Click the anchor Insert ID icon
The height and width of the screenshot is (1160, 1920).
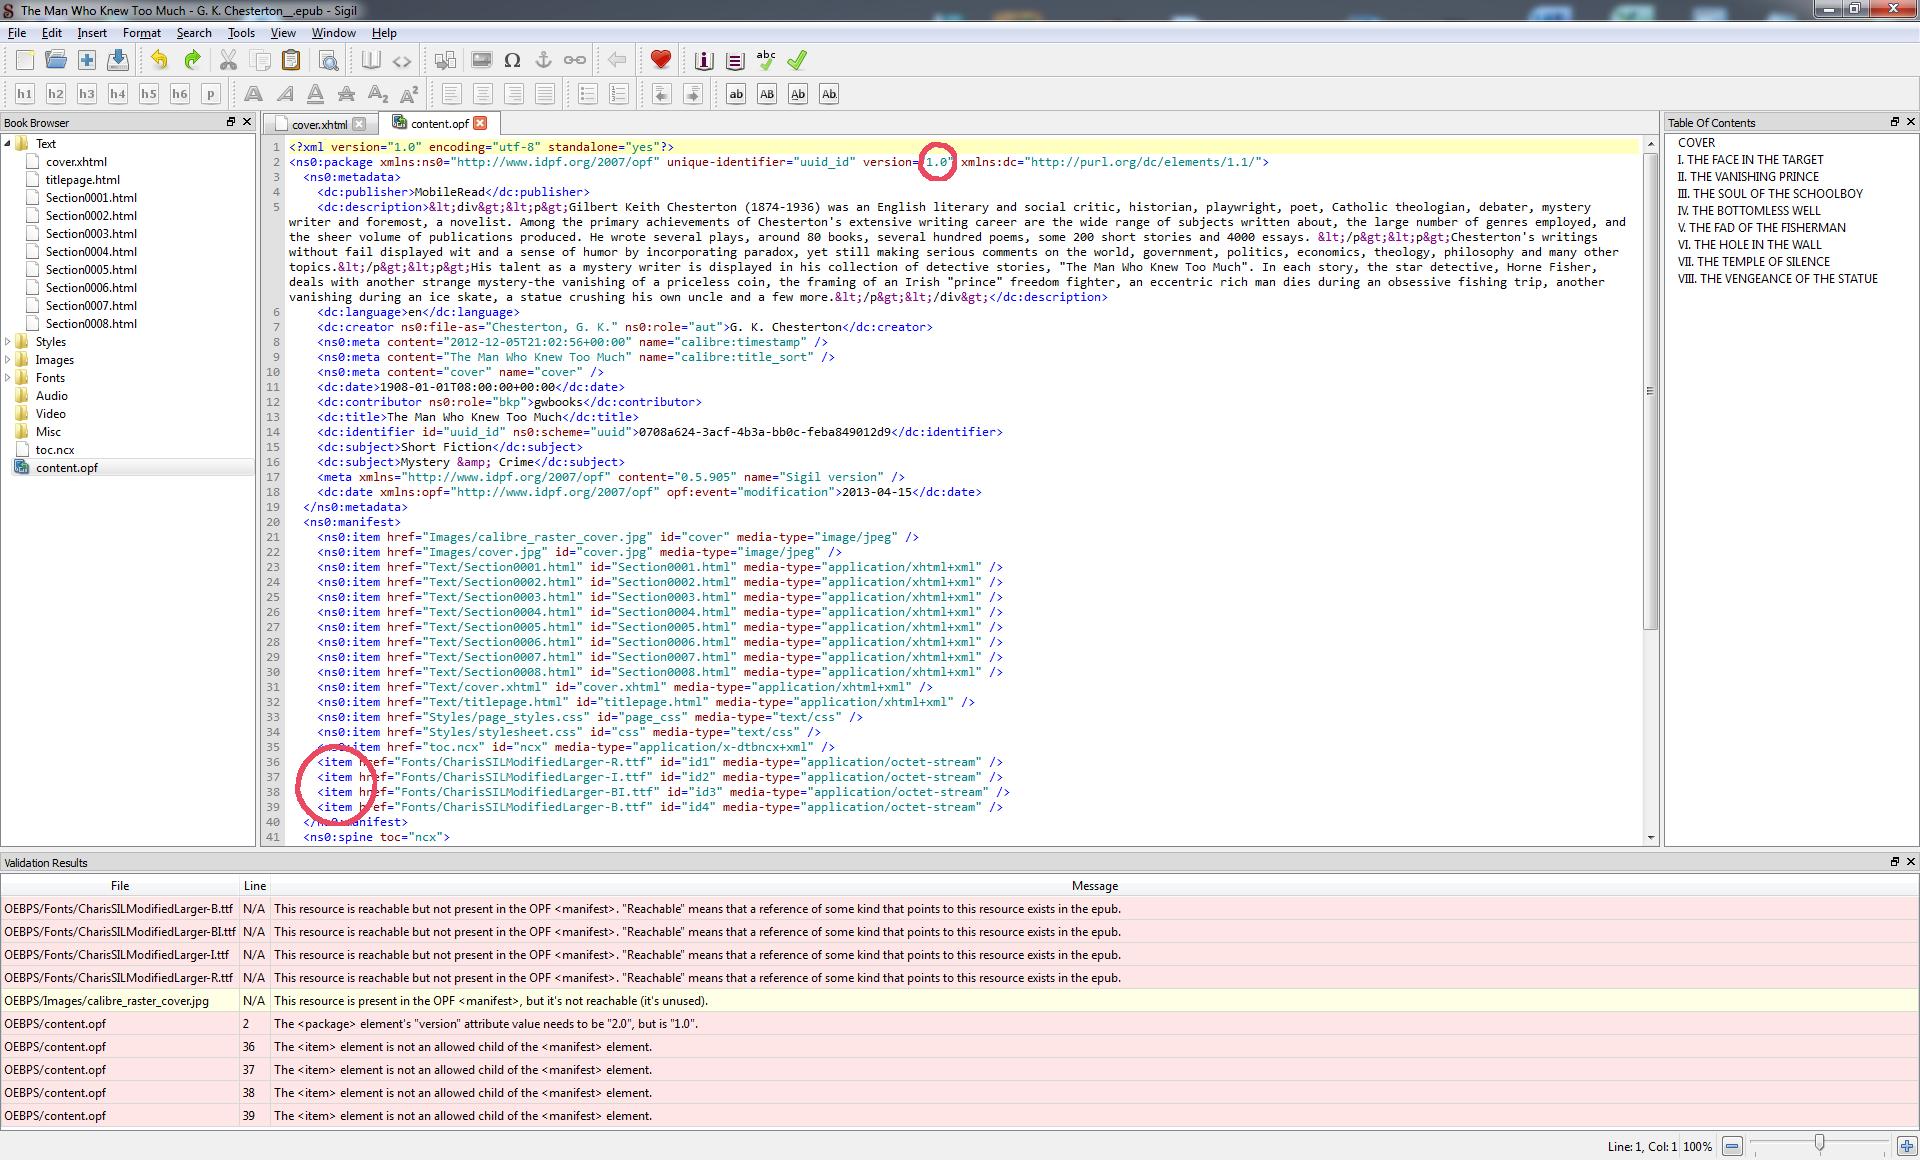pos(543,61)
